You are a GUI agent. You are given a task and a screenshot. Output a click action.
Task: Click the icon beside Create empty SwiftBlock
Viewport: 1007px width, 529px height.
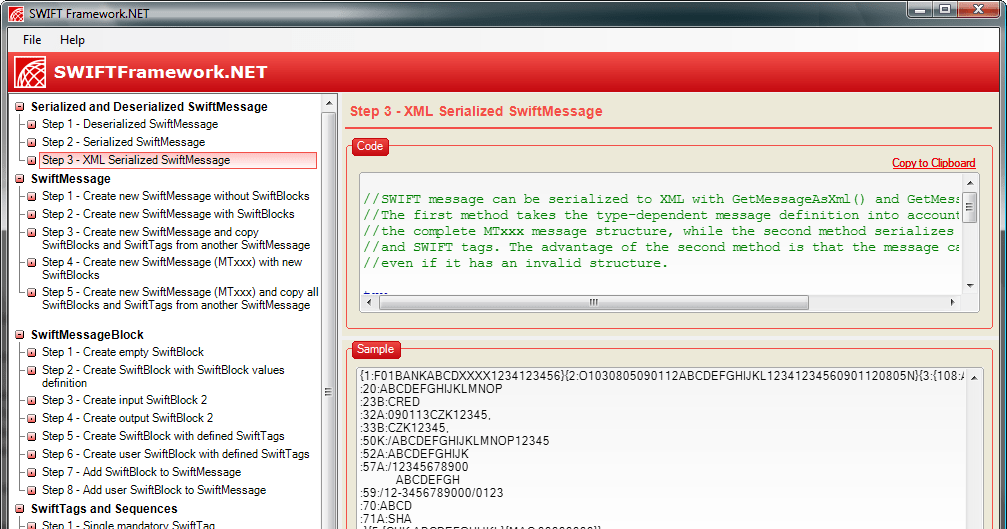(x=31, y=352)
